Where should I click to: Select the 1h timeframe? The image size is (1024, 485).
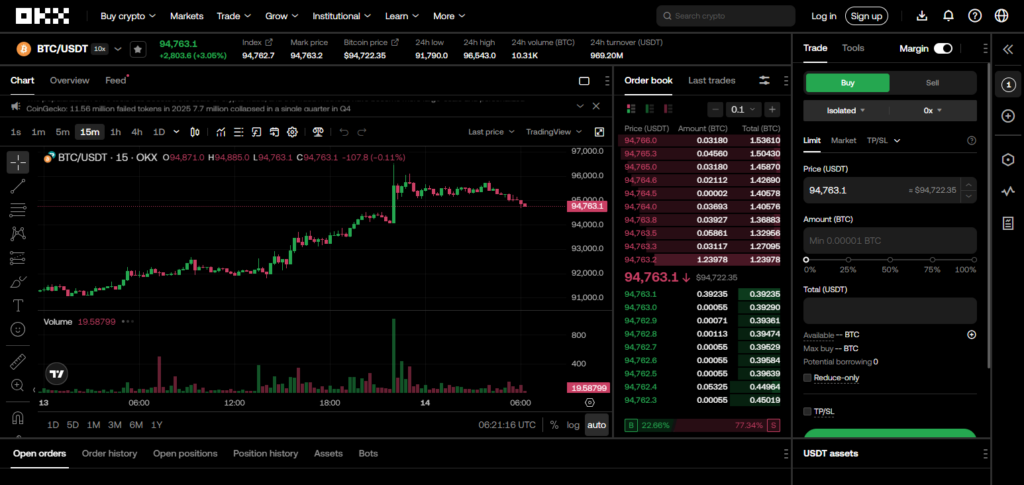coord(116,132)
